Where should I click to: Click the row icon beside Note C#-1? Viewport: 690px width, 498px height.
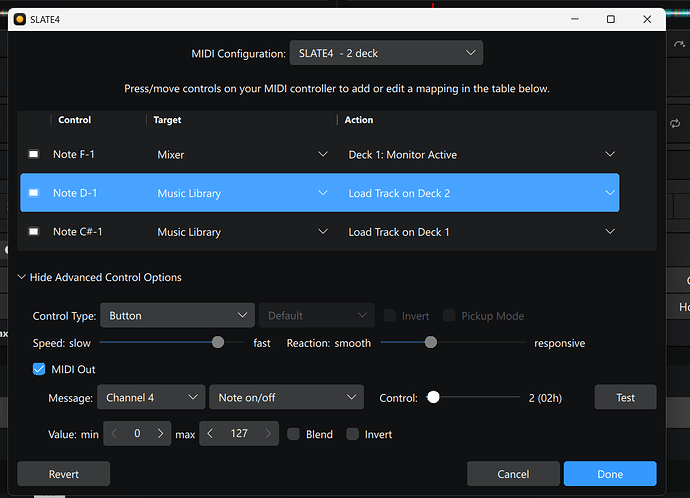33,232
